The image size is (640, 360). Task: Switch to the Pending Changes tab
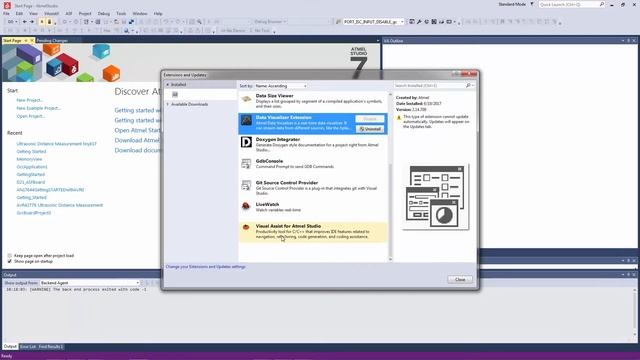click(x=52, y=41)
